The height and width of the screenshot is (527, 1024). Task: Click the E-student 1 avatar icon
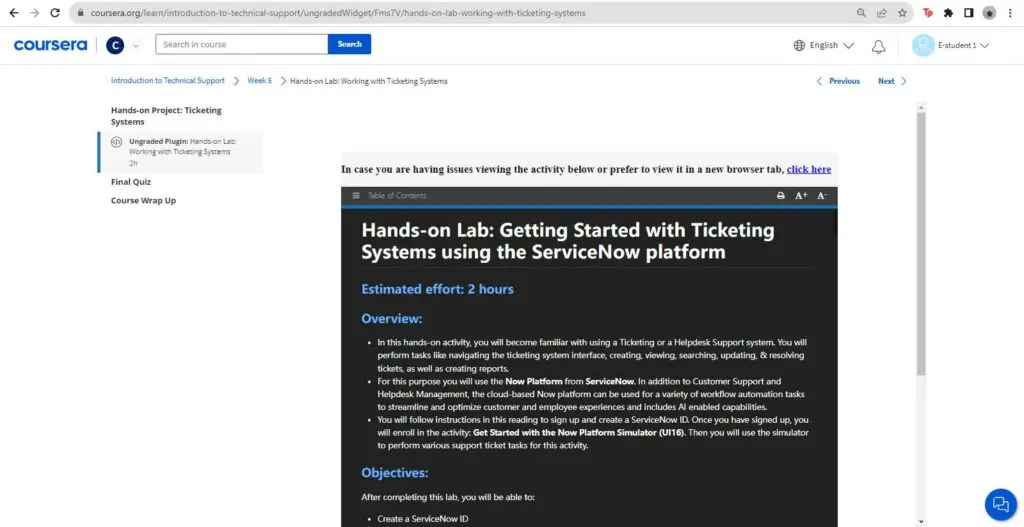coord(923,46)
